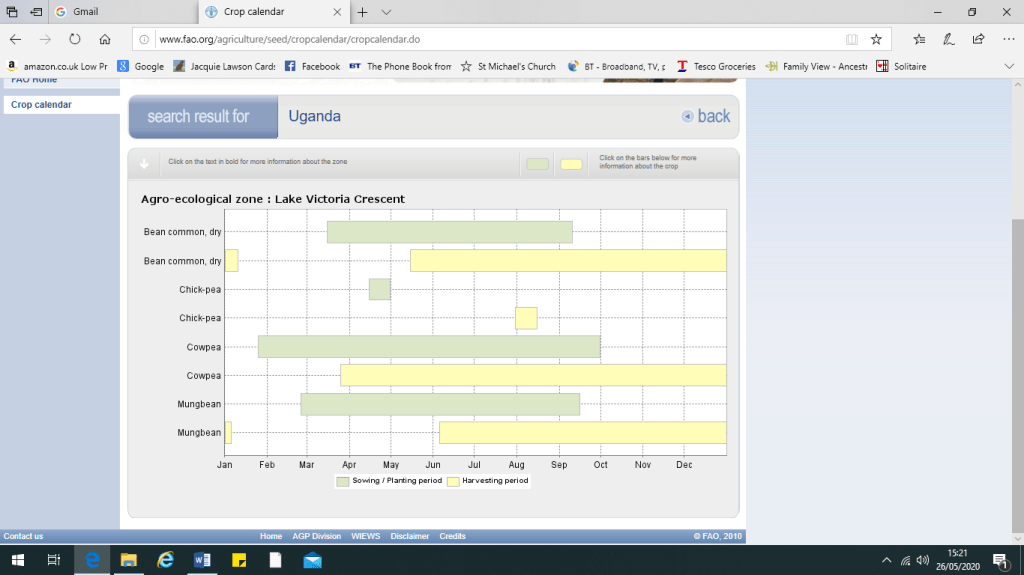This screenshot has height=575, width=1024.
Task: Open the Facebook bookmark
Action: tap(312, 67)
